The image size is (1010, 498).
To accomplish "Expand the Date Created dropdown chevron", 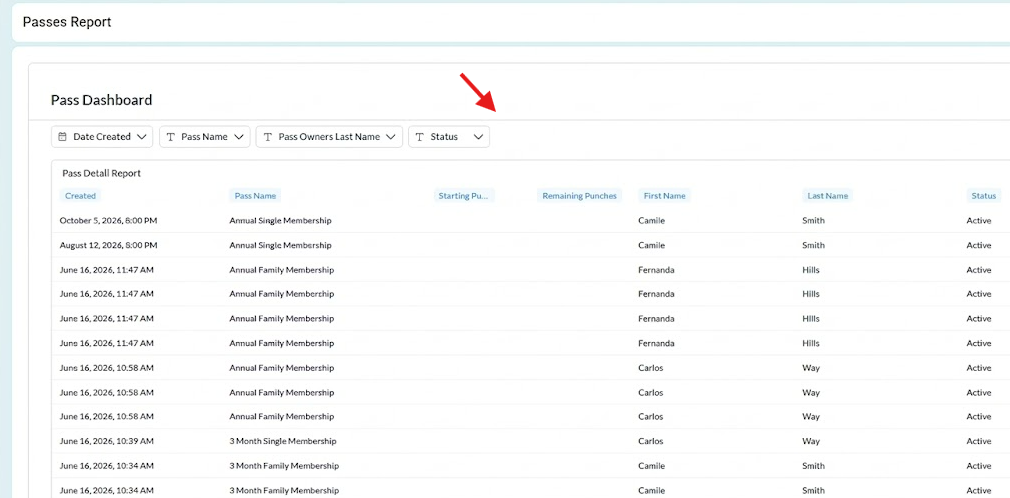I will [142, 137].
